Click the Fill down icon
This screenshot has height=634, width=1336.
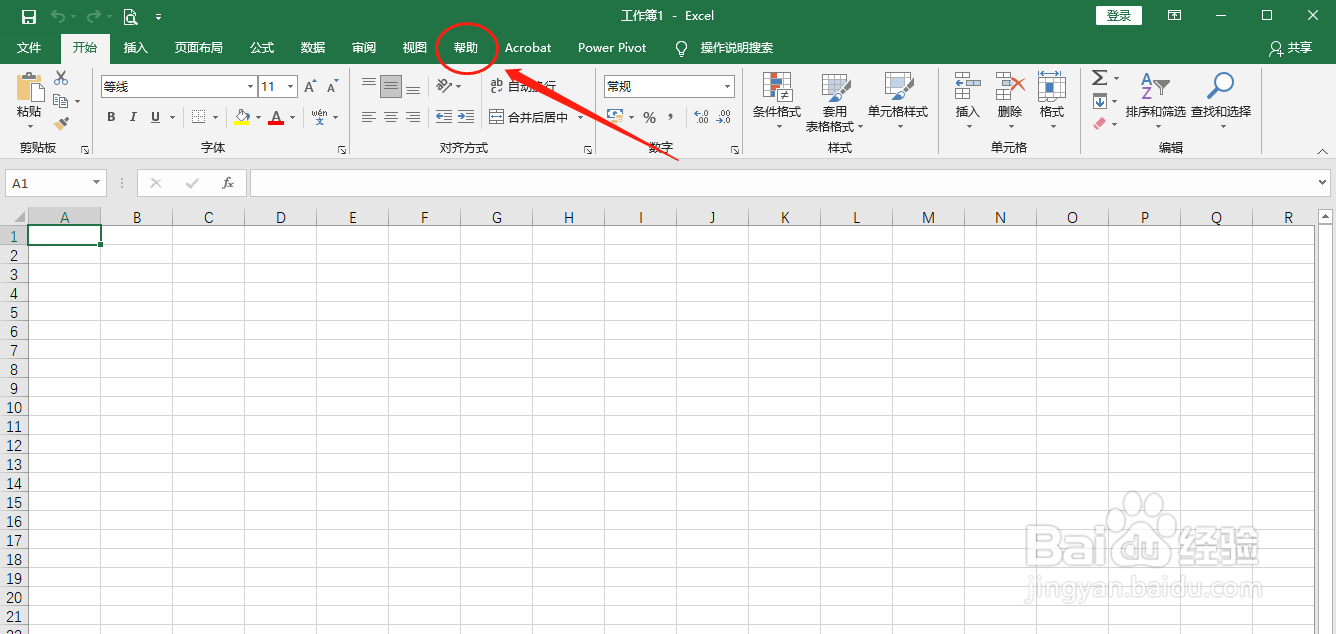pyautogui.click(x=1099, y=101)
